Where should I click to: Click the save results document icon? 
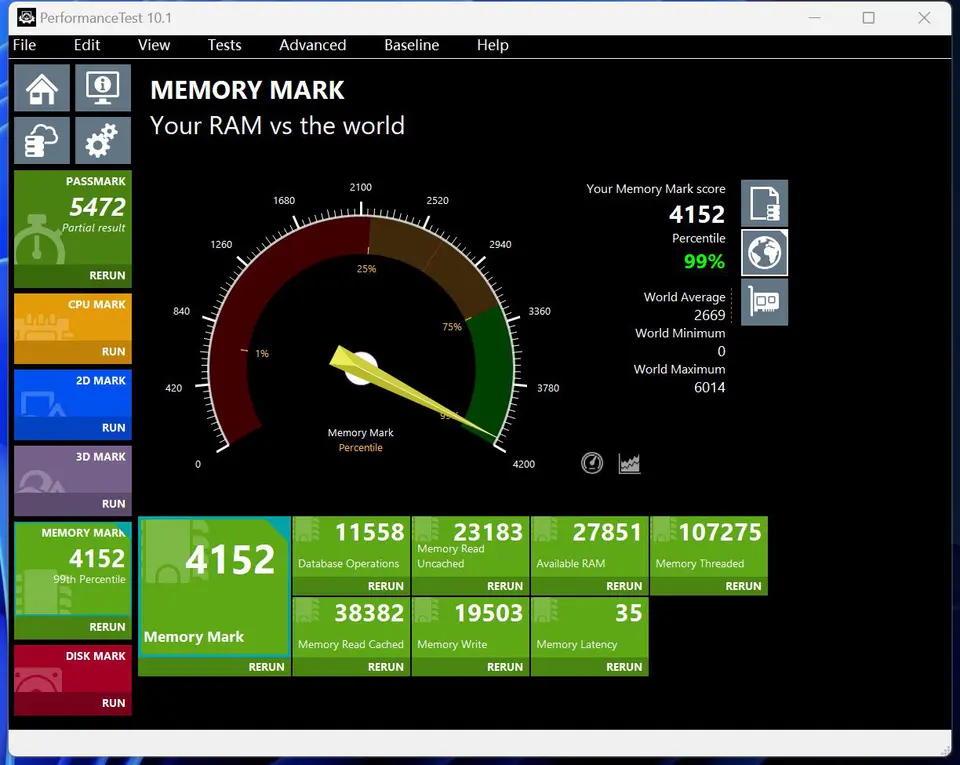point(764,203)
